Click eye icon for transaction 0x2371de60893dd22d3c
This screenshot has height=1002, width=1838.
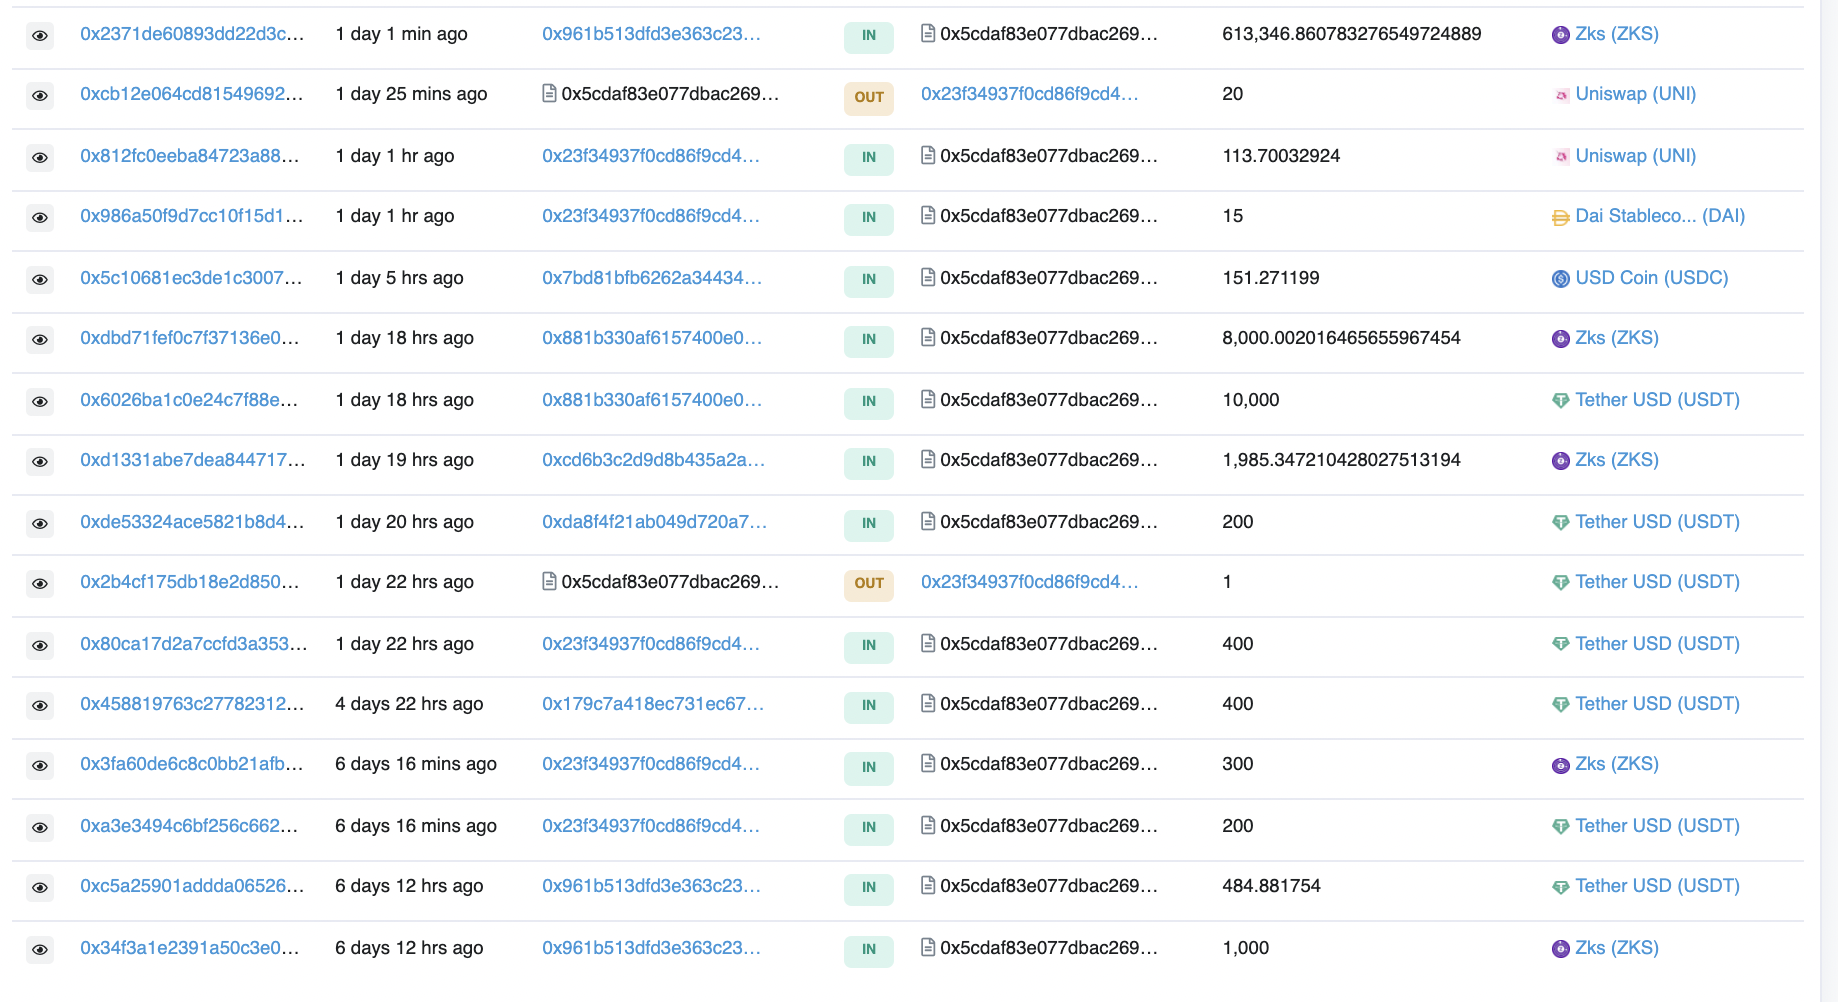[40, 36]
